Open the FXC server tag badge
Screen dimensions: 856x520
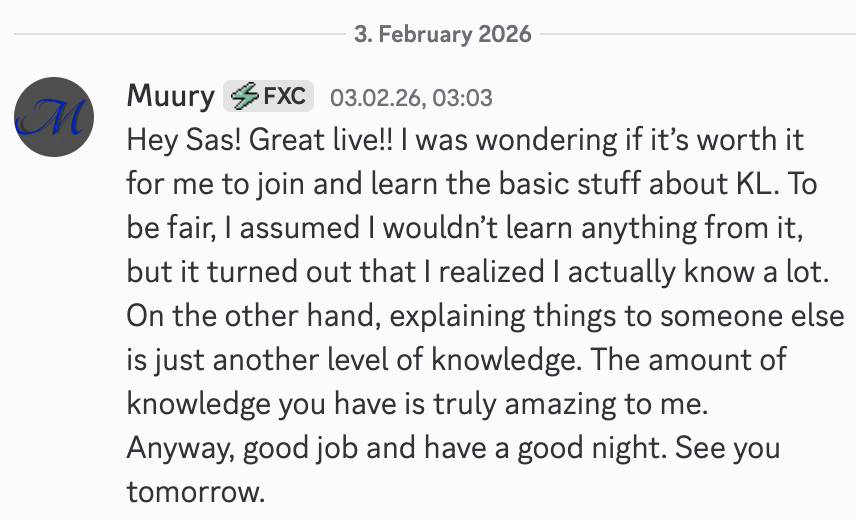point(269,97)
